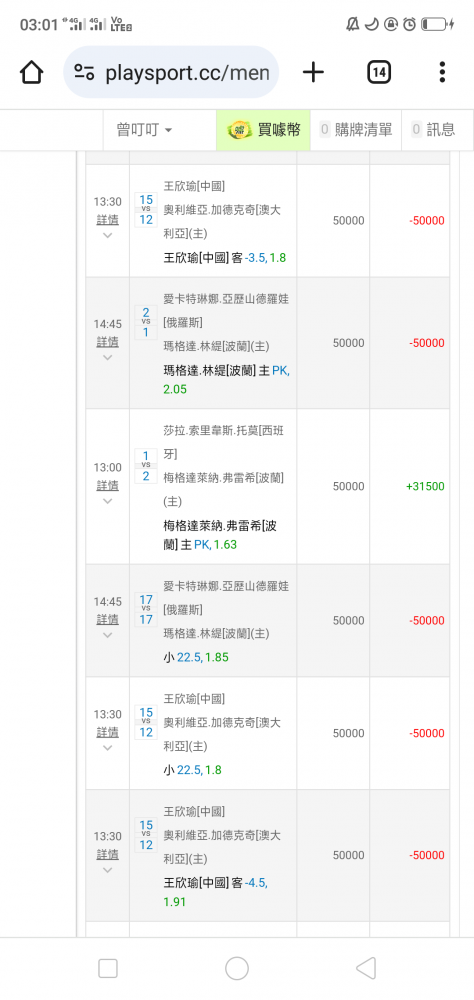Open the 購牌清單 tab
The width and height of the screenshot is (474, 1000).
356,130
